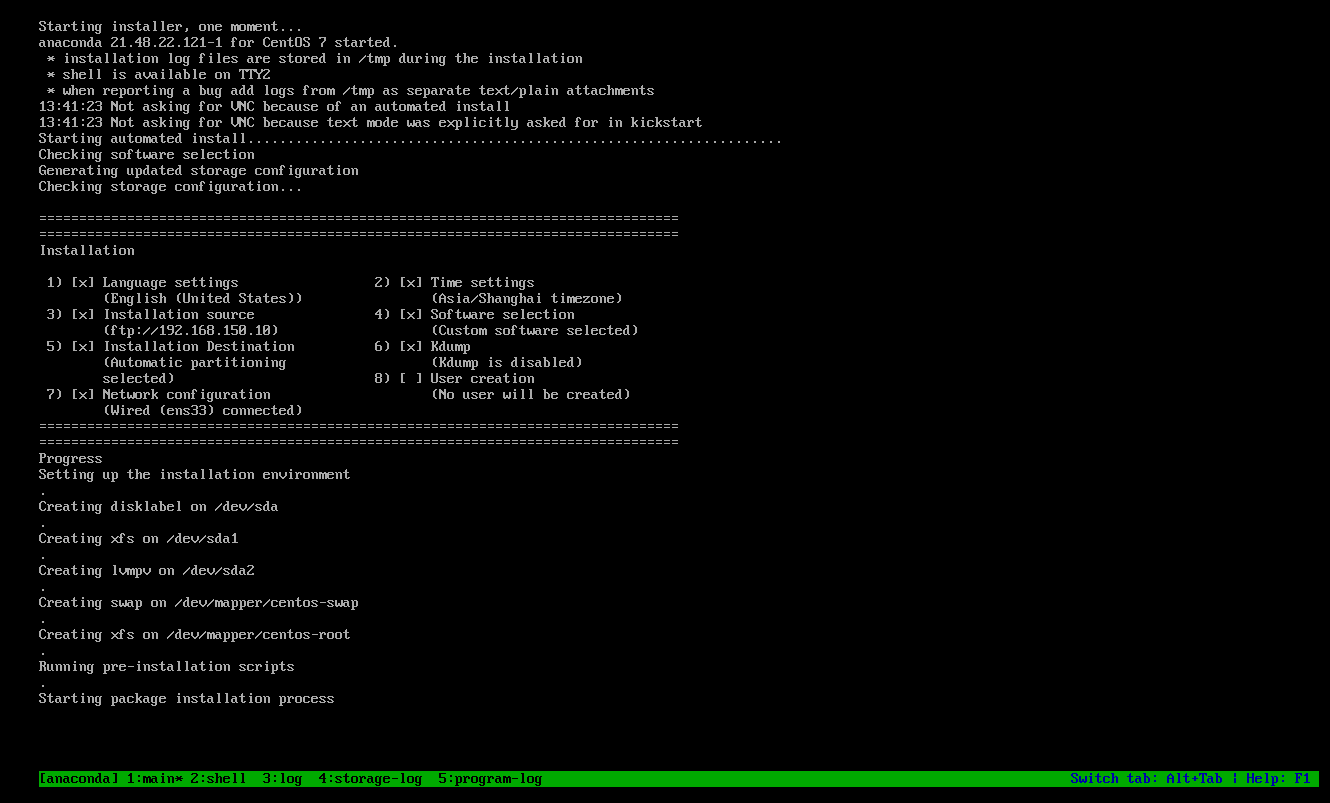Click "Running pre-installation scripts" line
1330x803 pixels.
click(167, 667)
